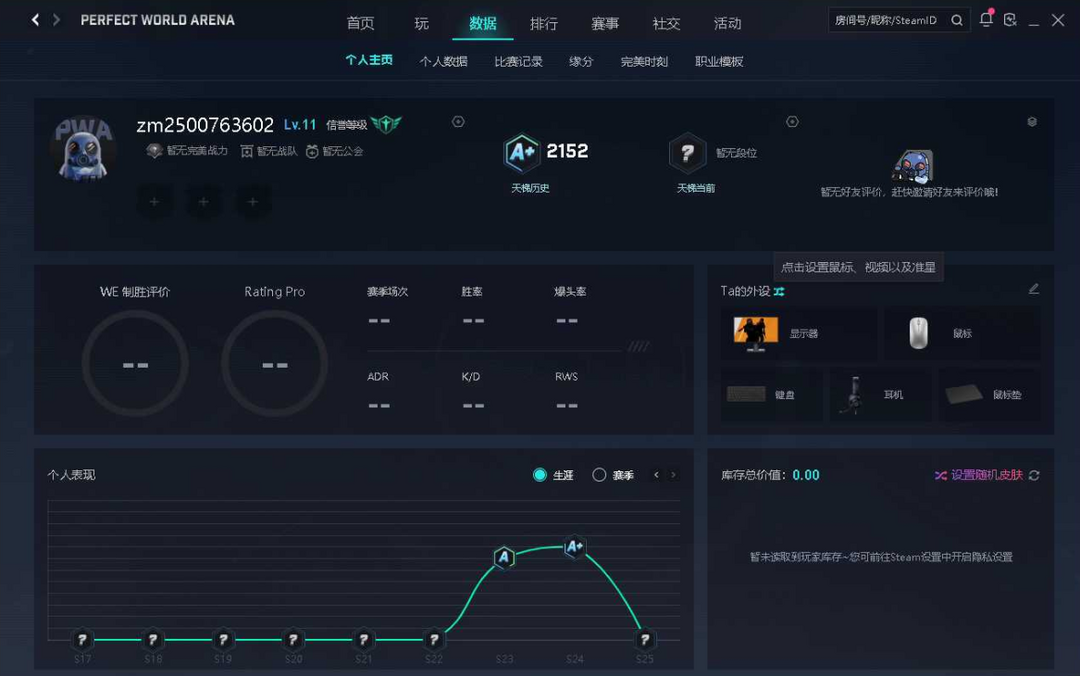The height and width of the screenshot is (676, 1080).
Task: Open the 鼠标垫 peripheral card
Action: [x=990, y=395]
